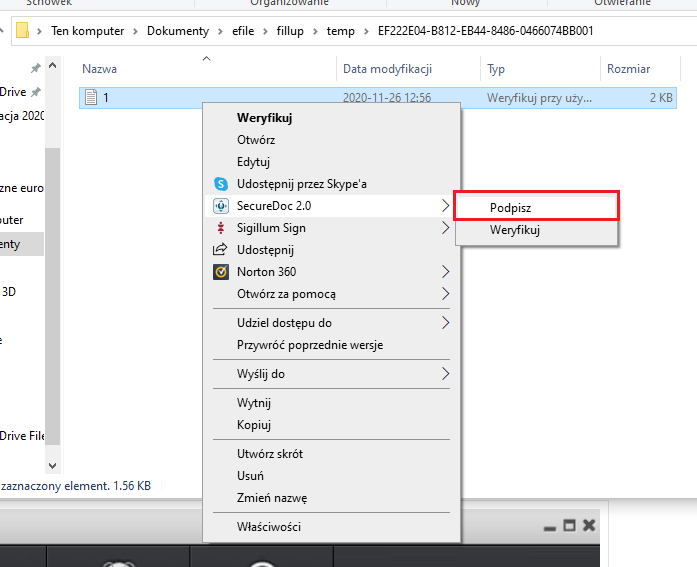Click the Norton 360 icon
697x567 pixels.
click(221, 272)
